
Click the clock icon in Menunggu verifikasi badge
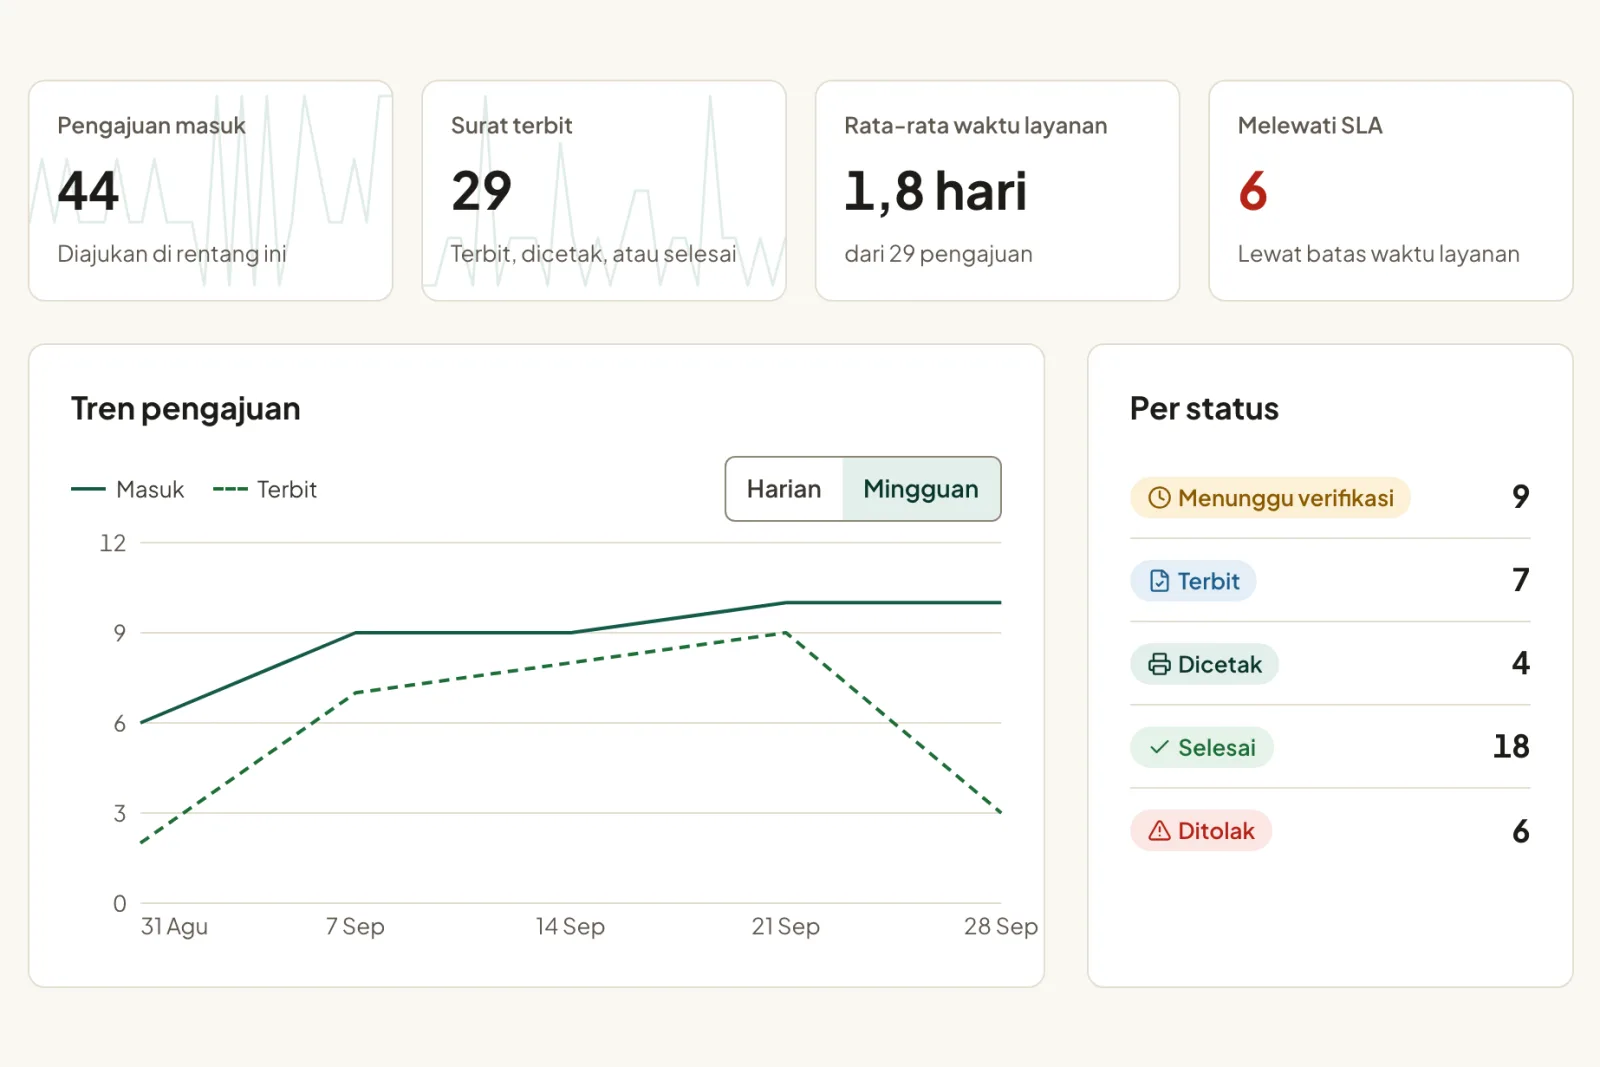[x=1159, y=498]
